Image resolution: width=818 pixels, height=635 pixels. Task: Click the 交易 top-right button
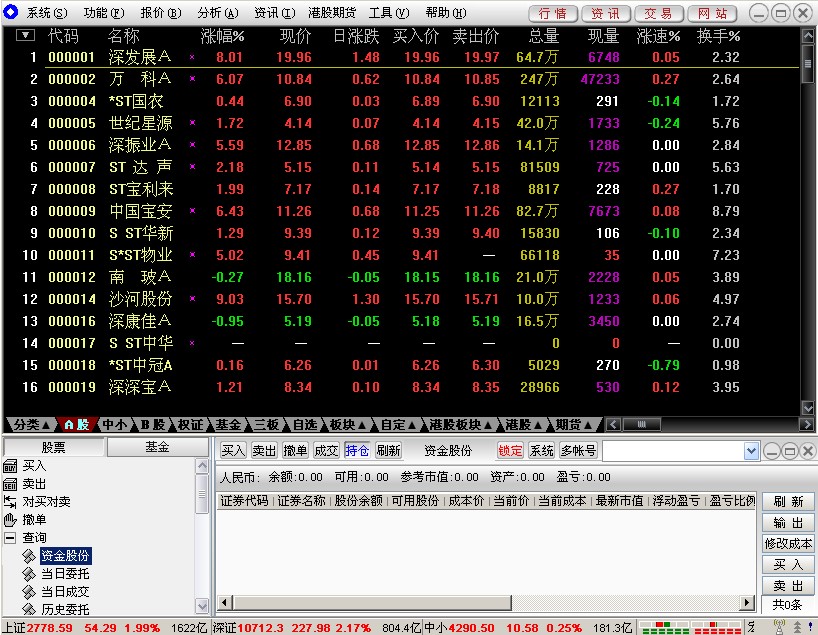[658, 14]
